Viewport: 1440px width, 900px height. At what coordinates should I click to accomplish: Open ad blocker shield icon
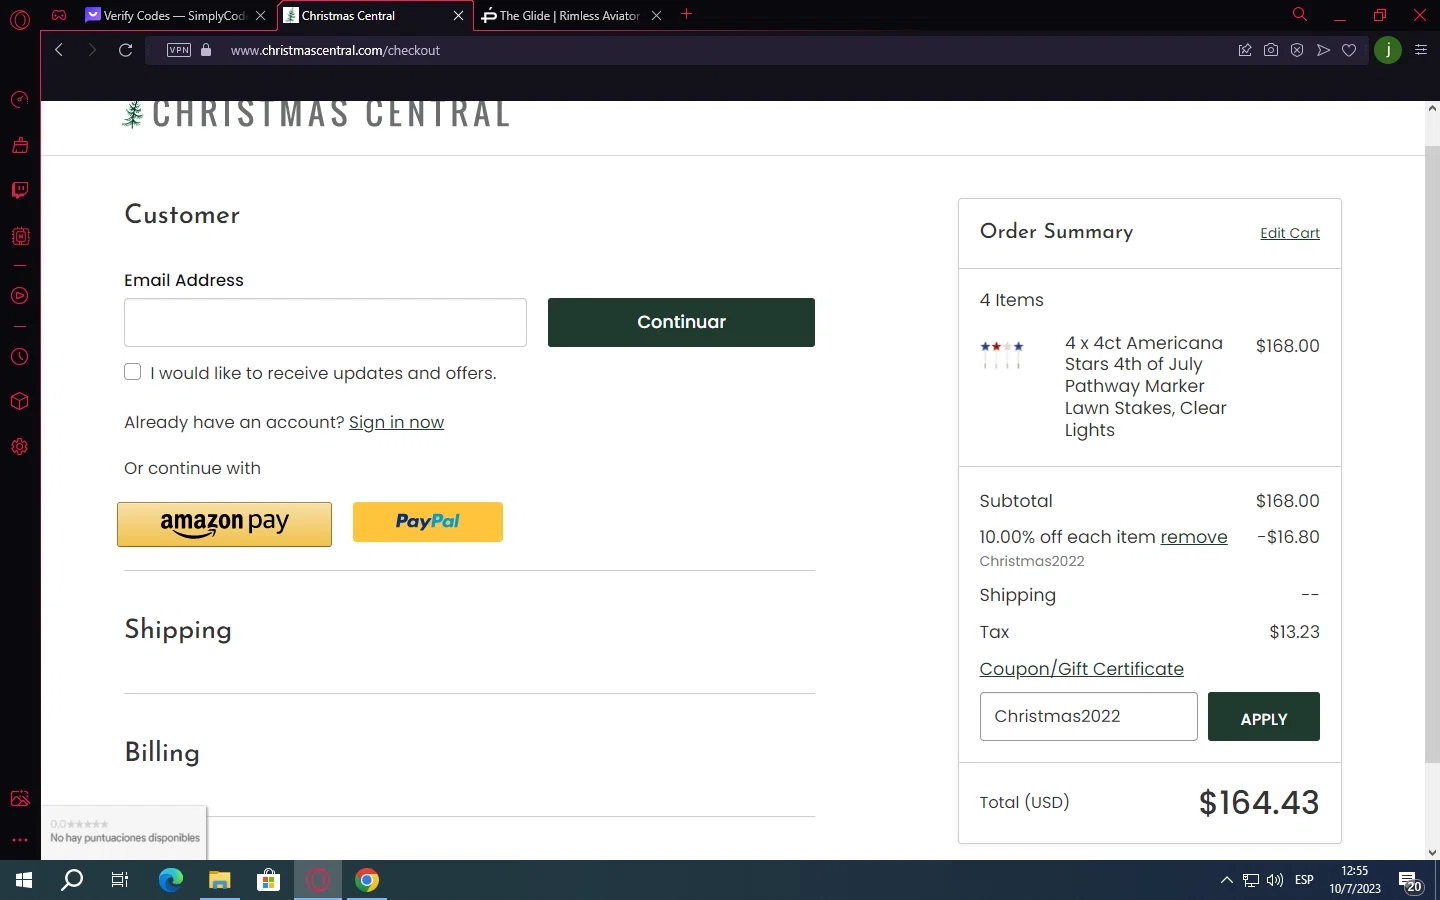tap(1297, 50)
